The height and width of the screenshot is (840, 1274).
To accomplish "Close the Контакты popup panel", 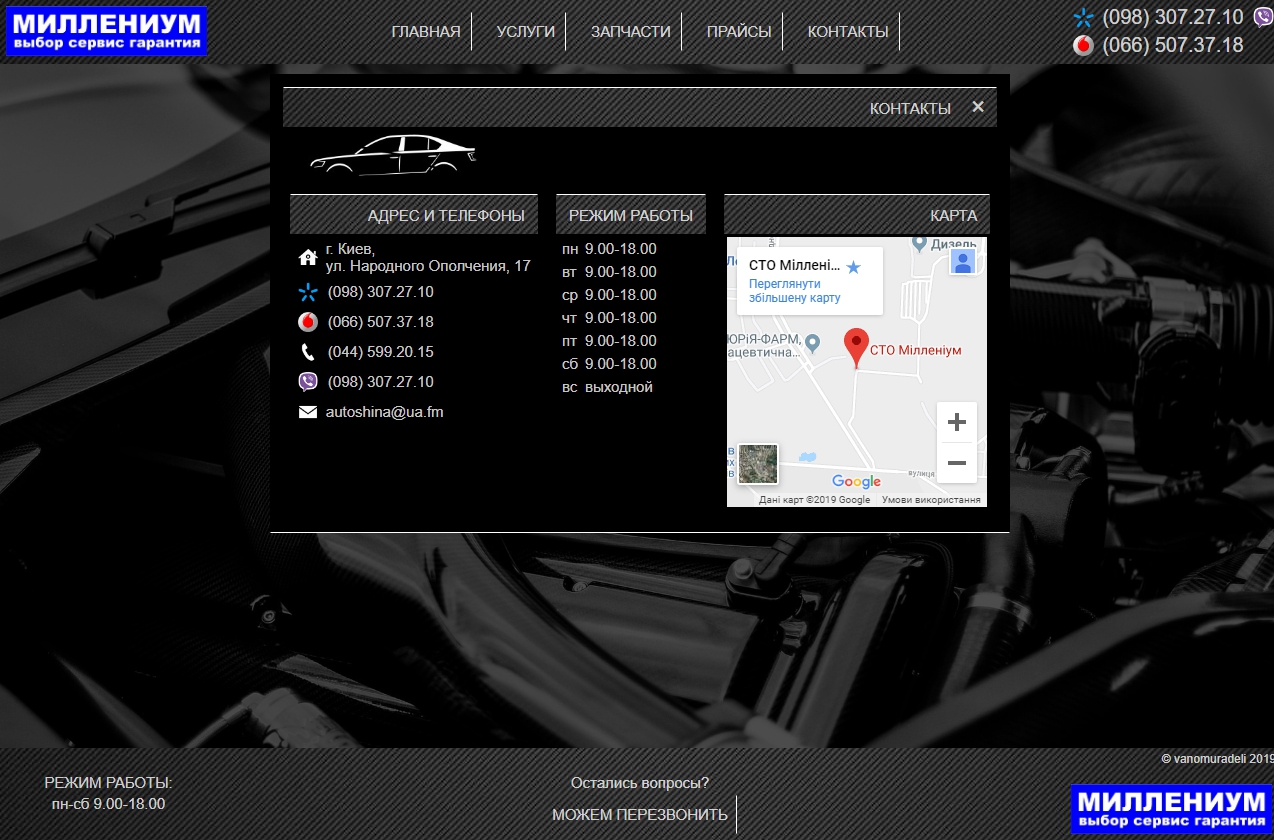I will pos(978,107).
